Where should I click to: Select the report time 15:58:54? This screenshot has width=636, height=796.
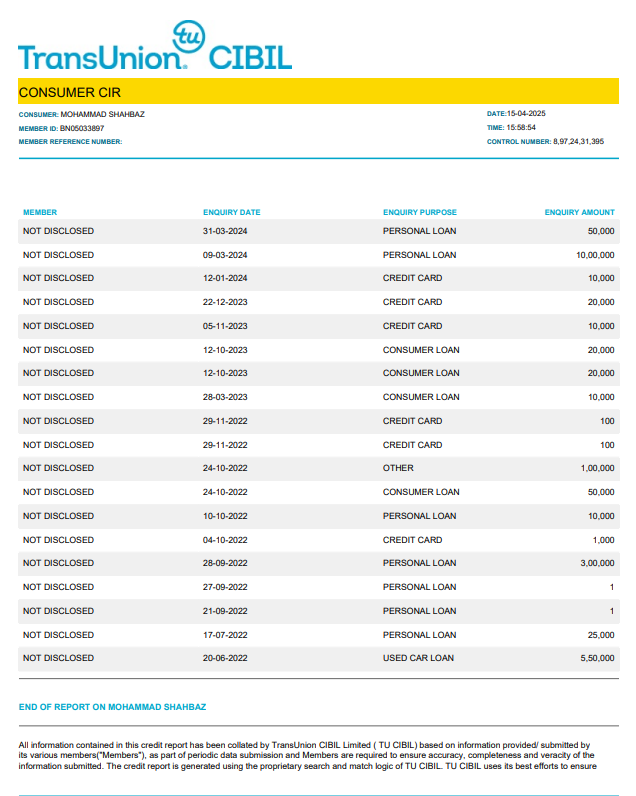pyautogui.click(x=521, y=127)
